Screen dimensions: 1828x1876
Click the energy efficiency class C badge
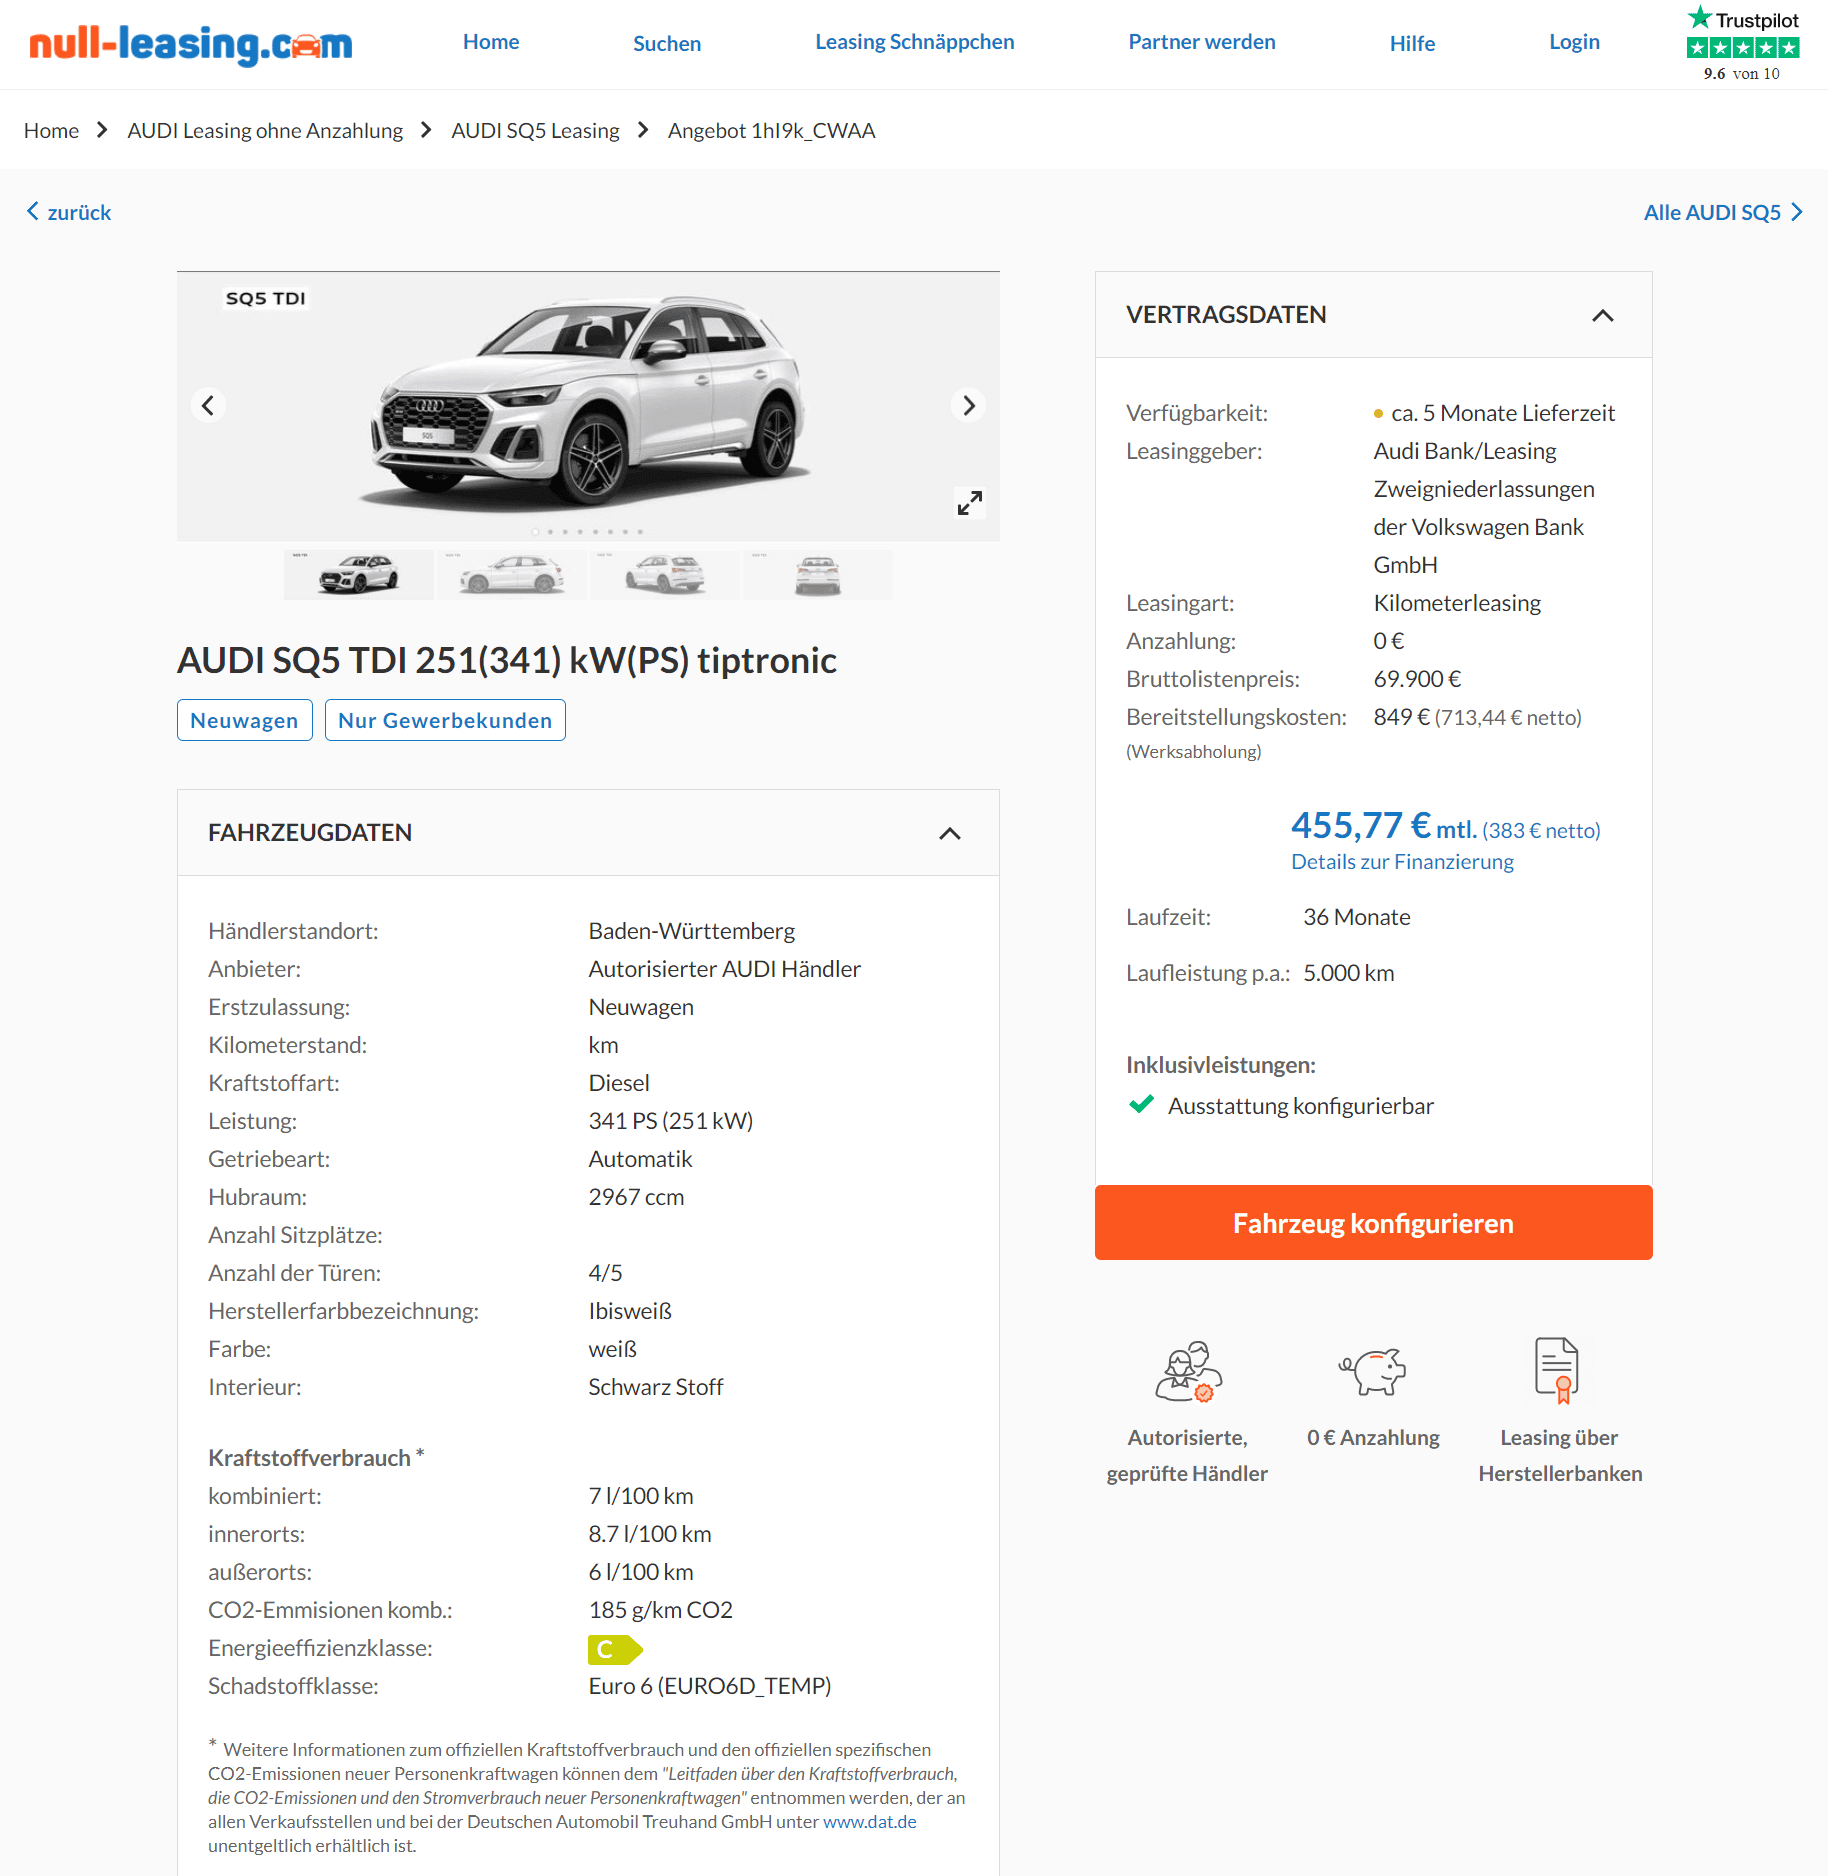tap(614, 1649)
